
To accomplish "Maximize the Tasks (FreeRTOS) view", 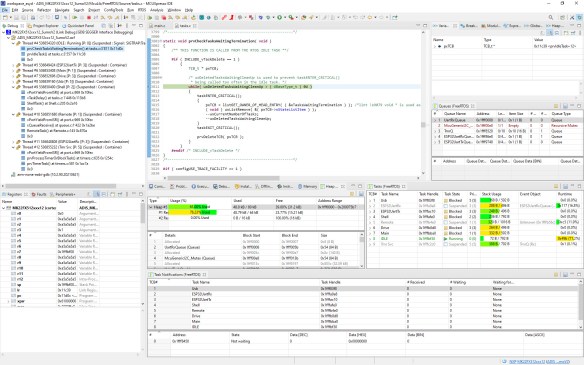I will [x=579, y=186].
